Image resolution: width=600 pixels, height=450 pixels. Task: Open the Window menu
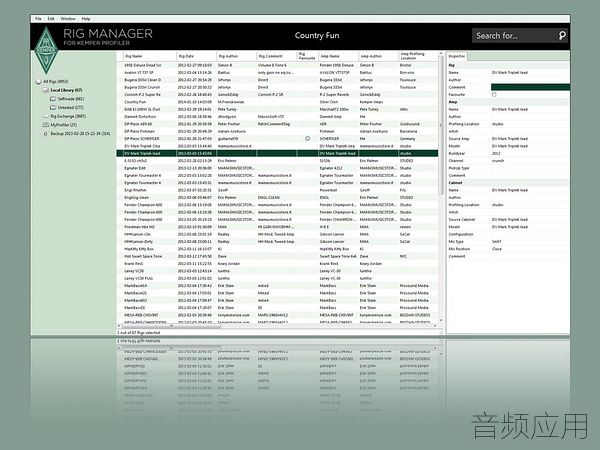point(68,18)
